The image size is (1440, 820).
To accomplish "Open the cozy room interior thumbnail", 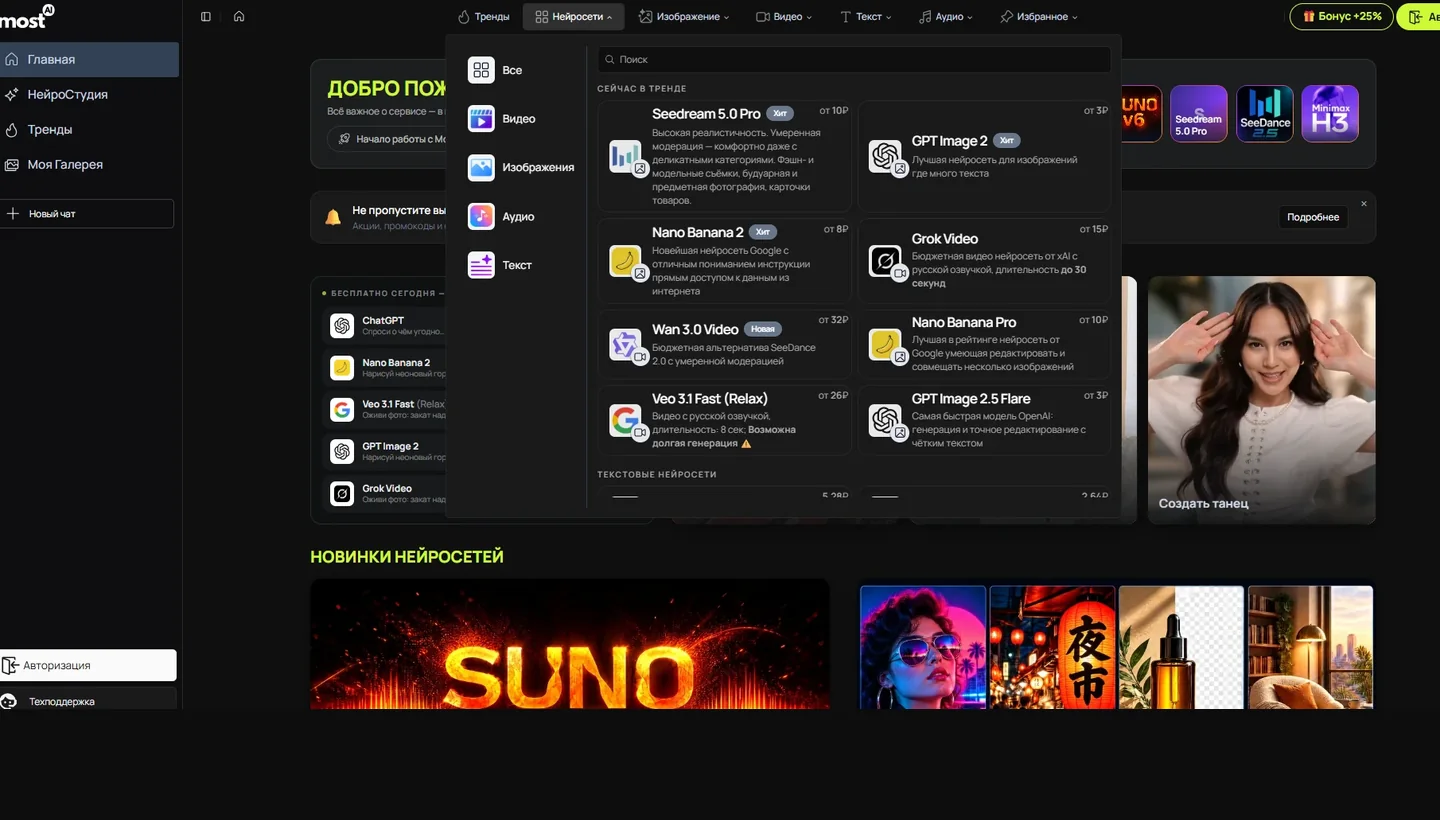I will click(1311, 647).
